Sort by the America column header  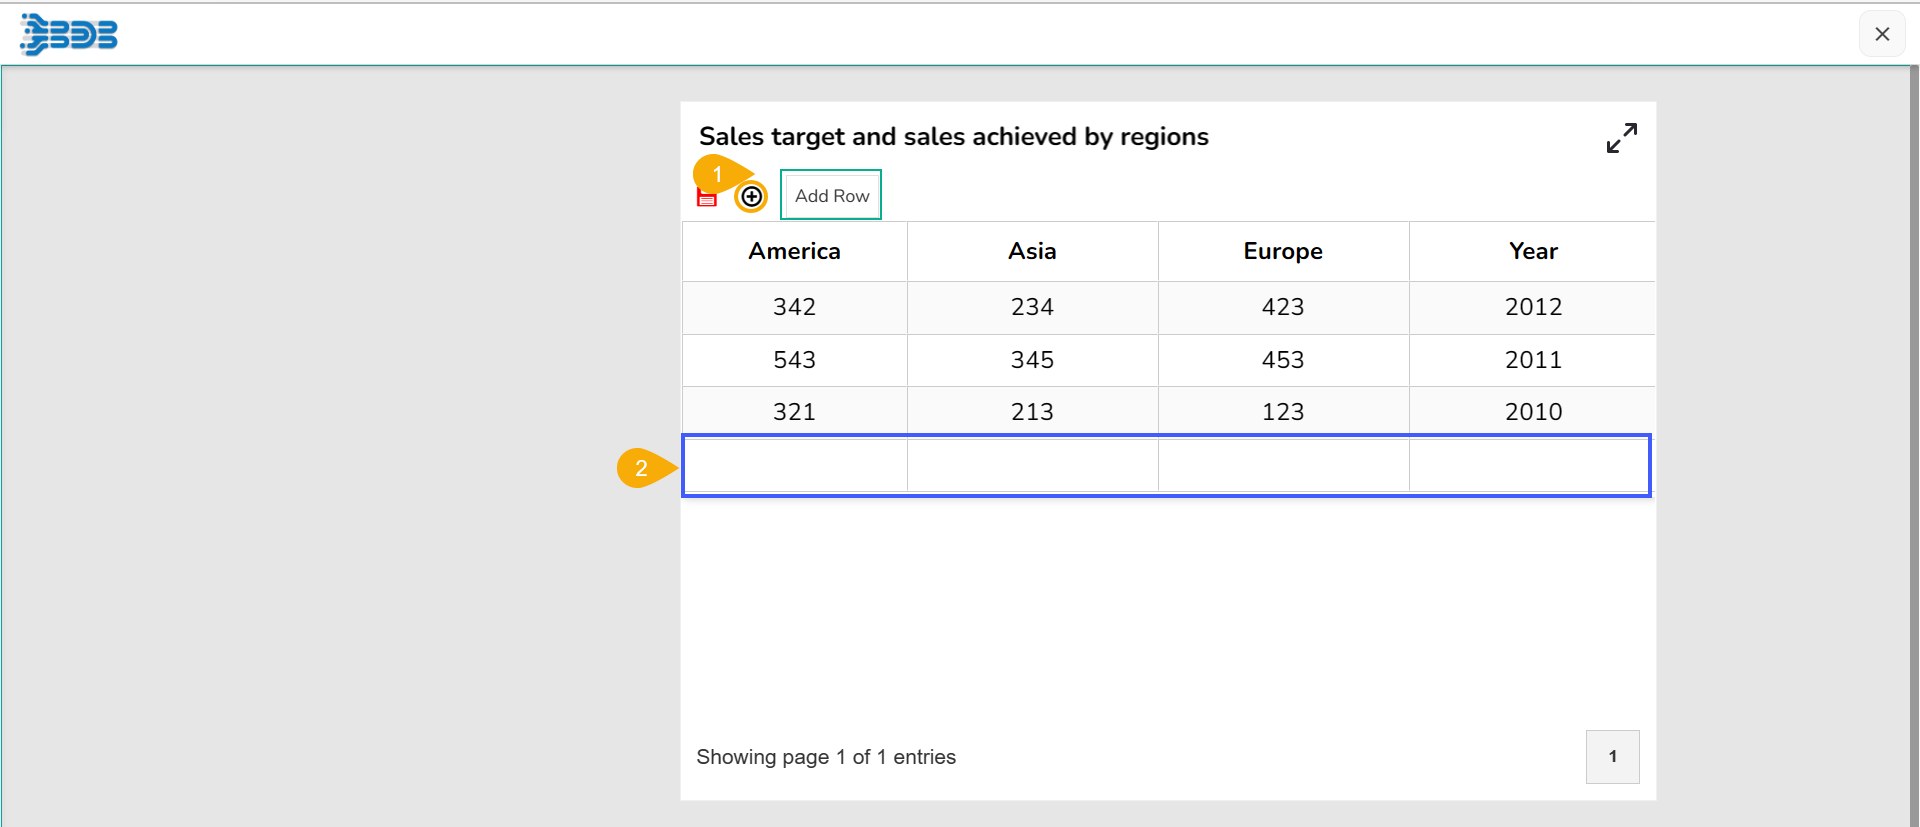[794, 251]
